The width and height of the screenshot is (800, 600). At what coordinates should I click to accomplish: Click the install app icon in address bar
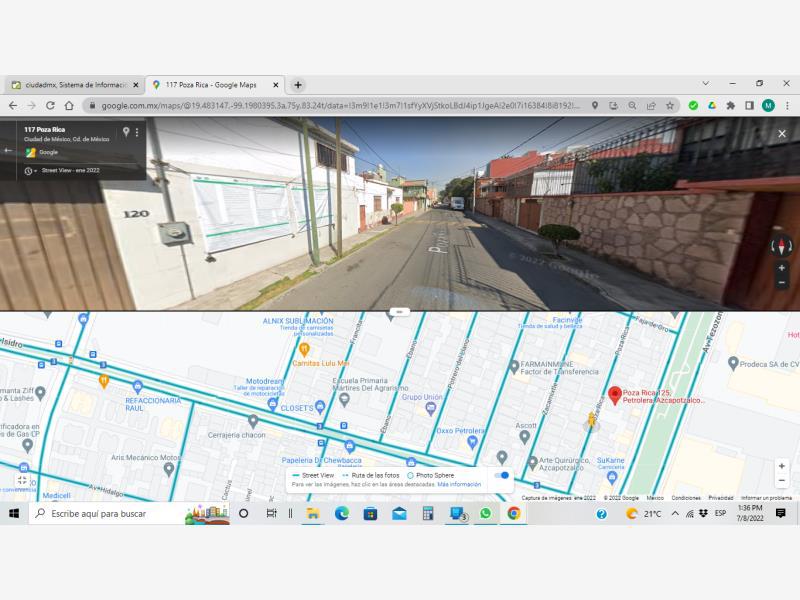tap(613, 106)
